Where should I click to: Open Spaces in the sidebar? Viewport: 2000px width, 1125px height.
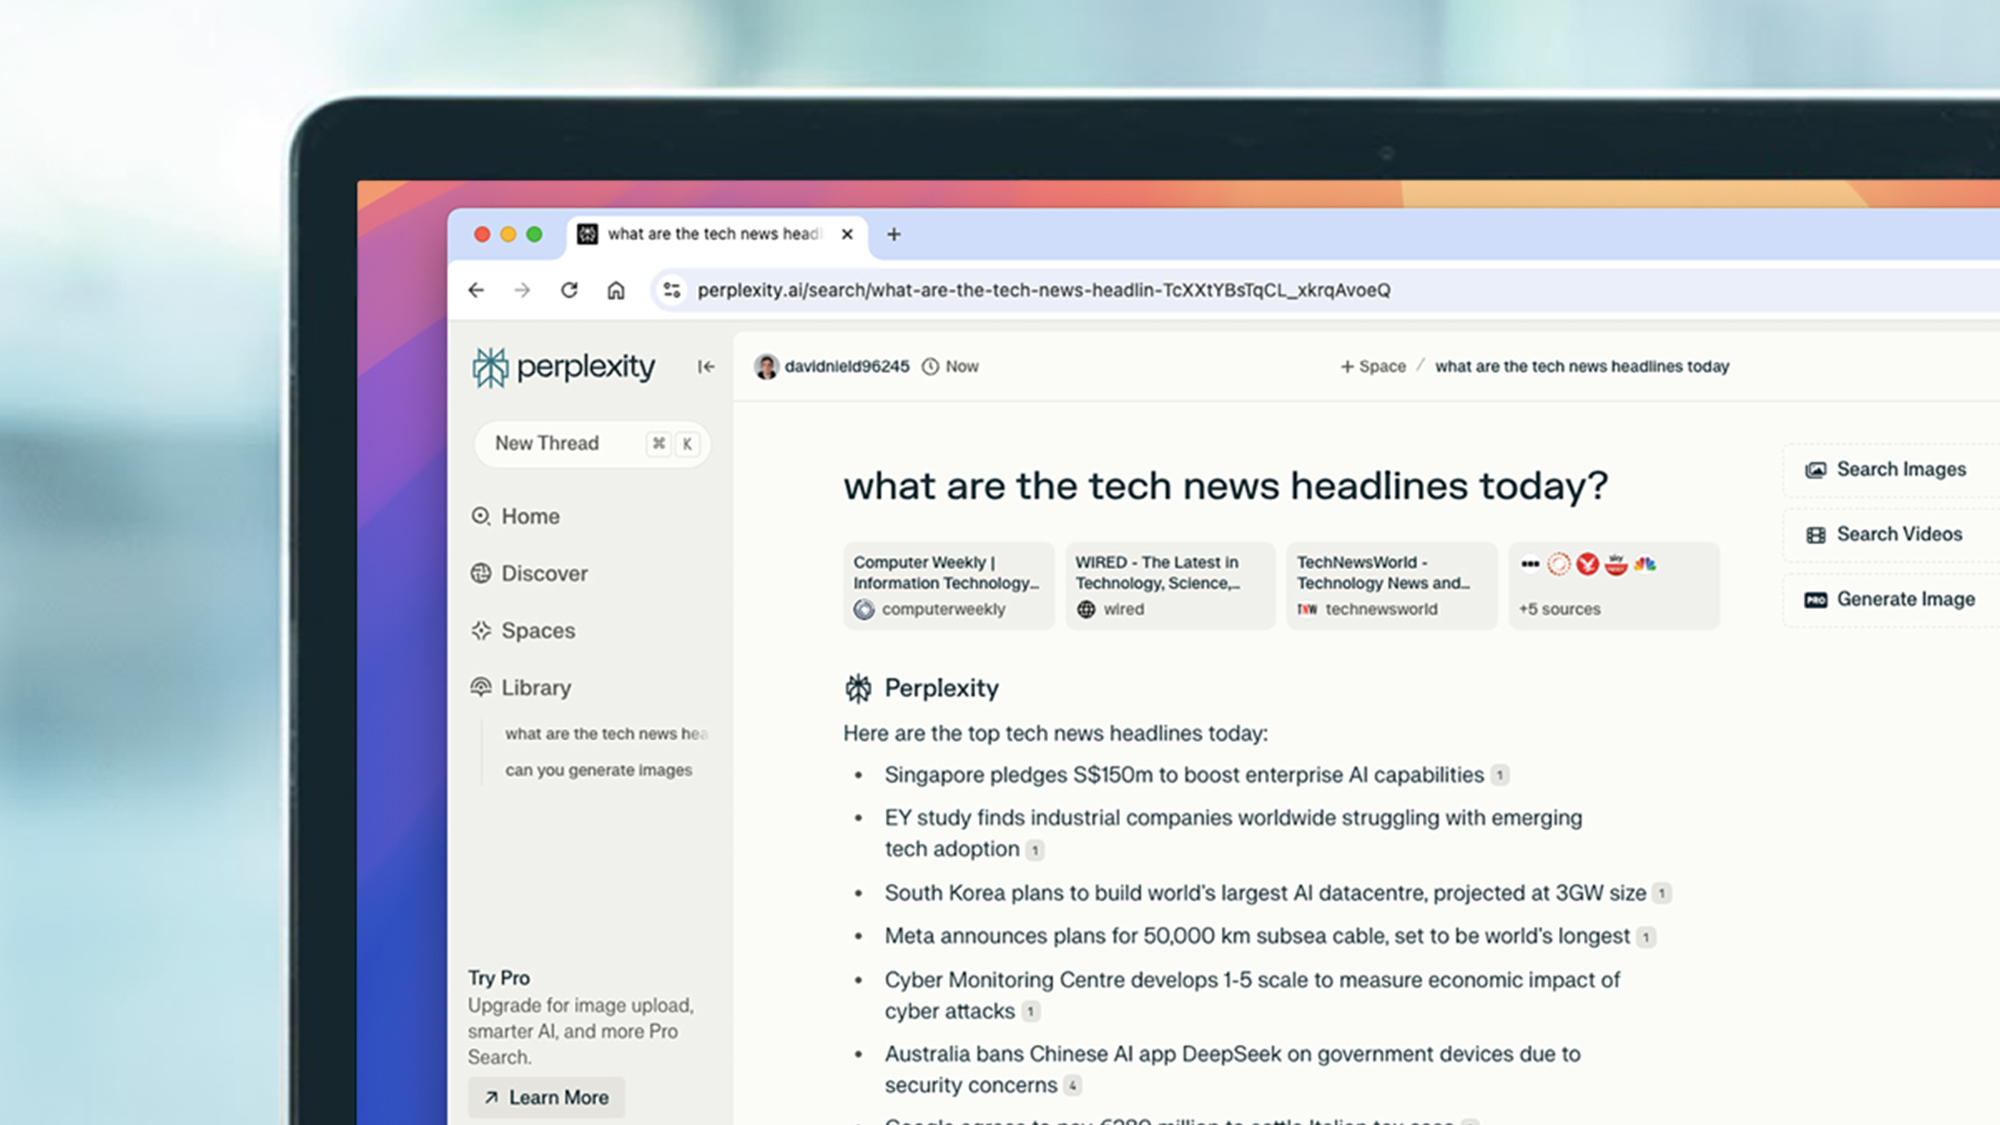[524, 630]
